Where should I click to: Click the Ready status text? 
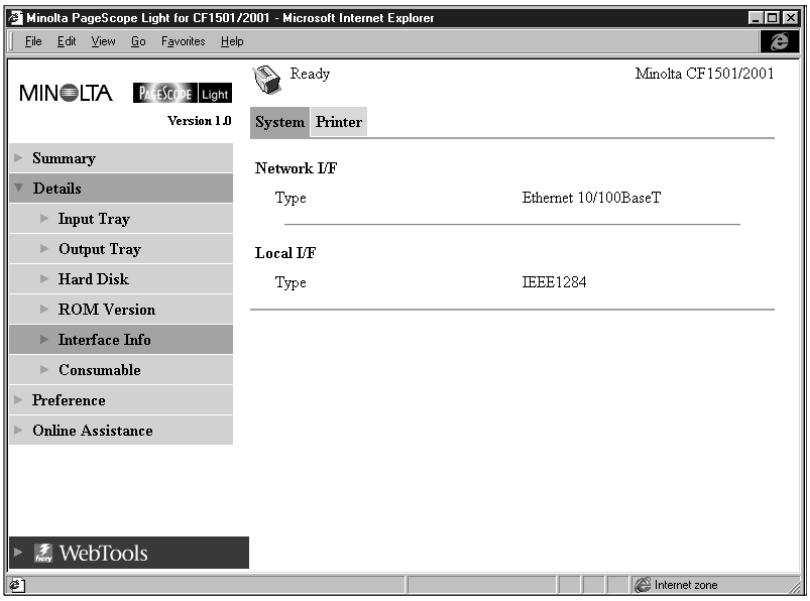(x=309, y=74)
